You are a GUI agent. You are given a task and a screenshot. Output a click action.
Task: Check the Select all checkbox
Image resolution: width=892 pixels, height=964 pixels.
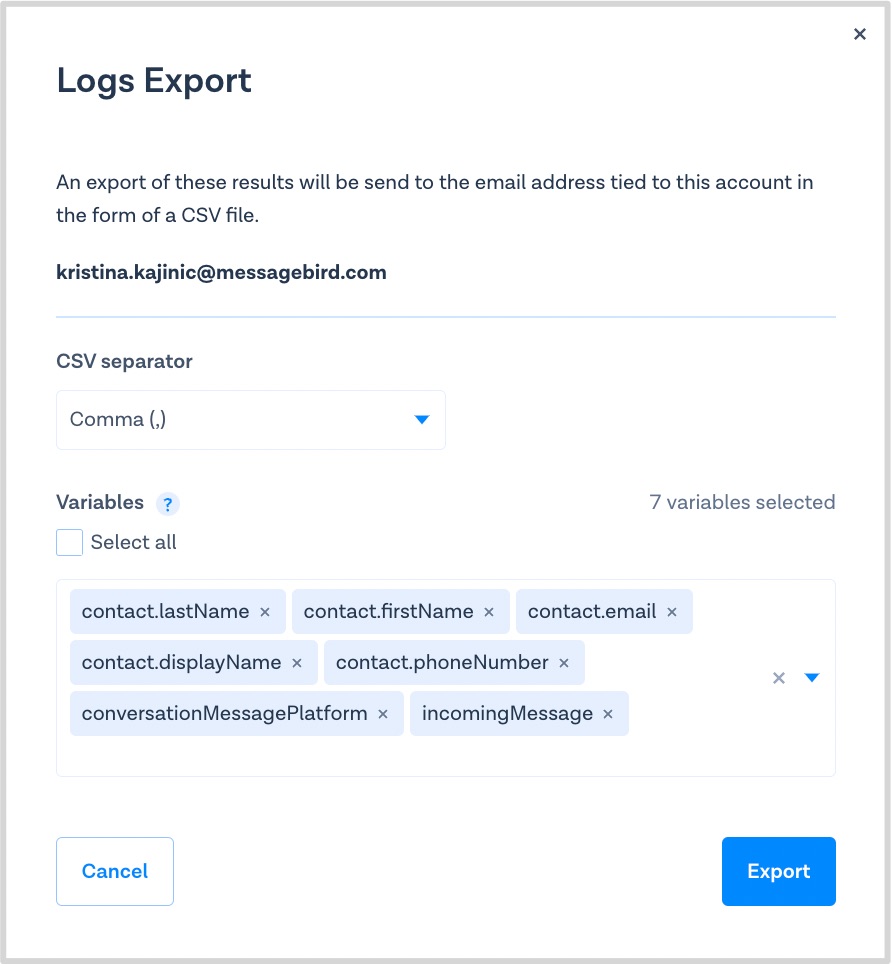pos(70,543)
